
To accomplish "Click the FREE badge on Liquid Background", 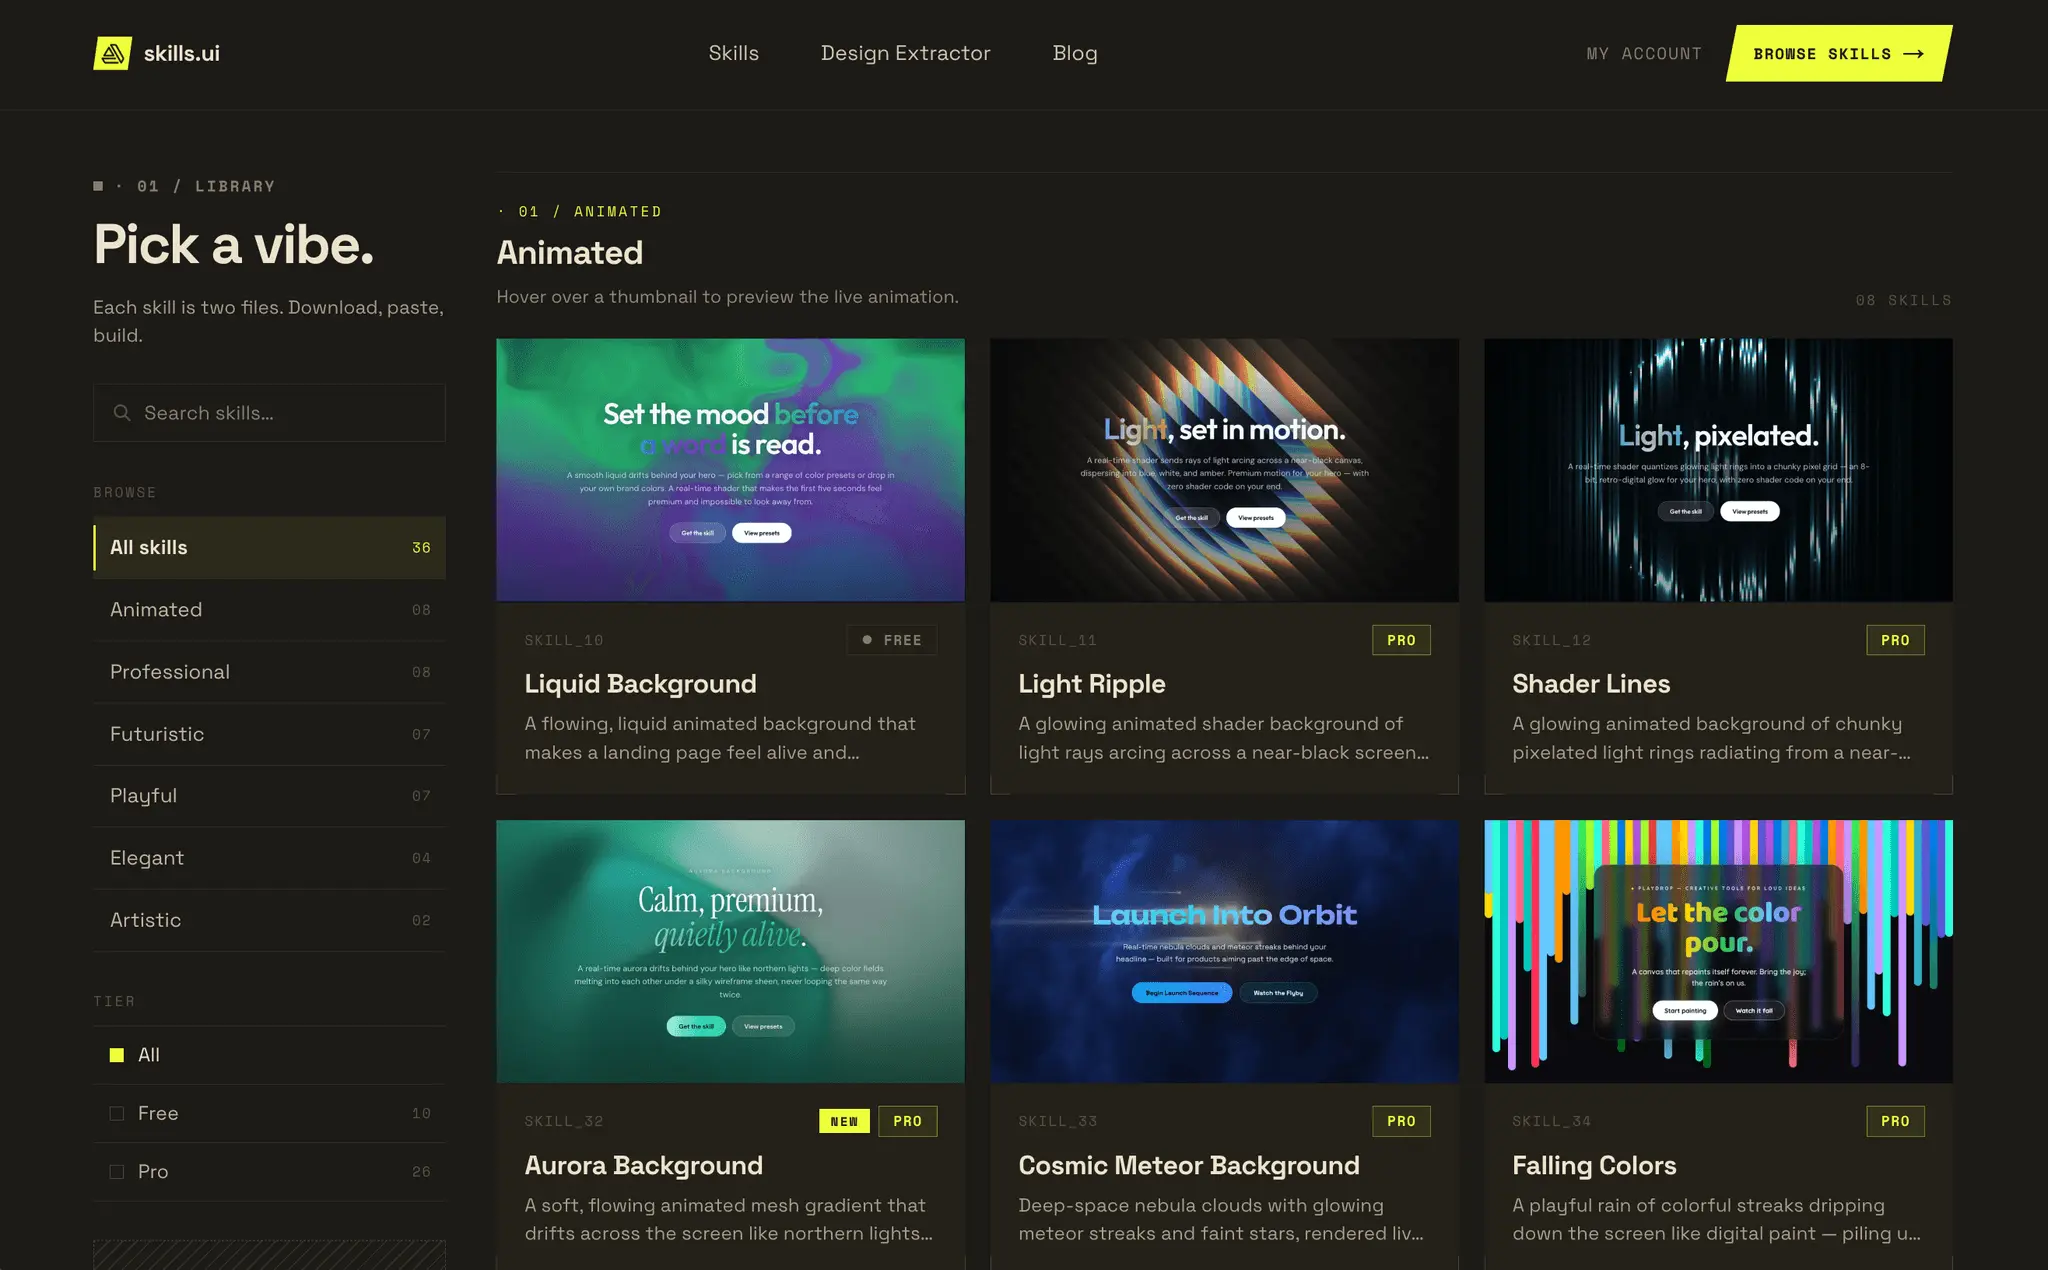I will [892, 640].
